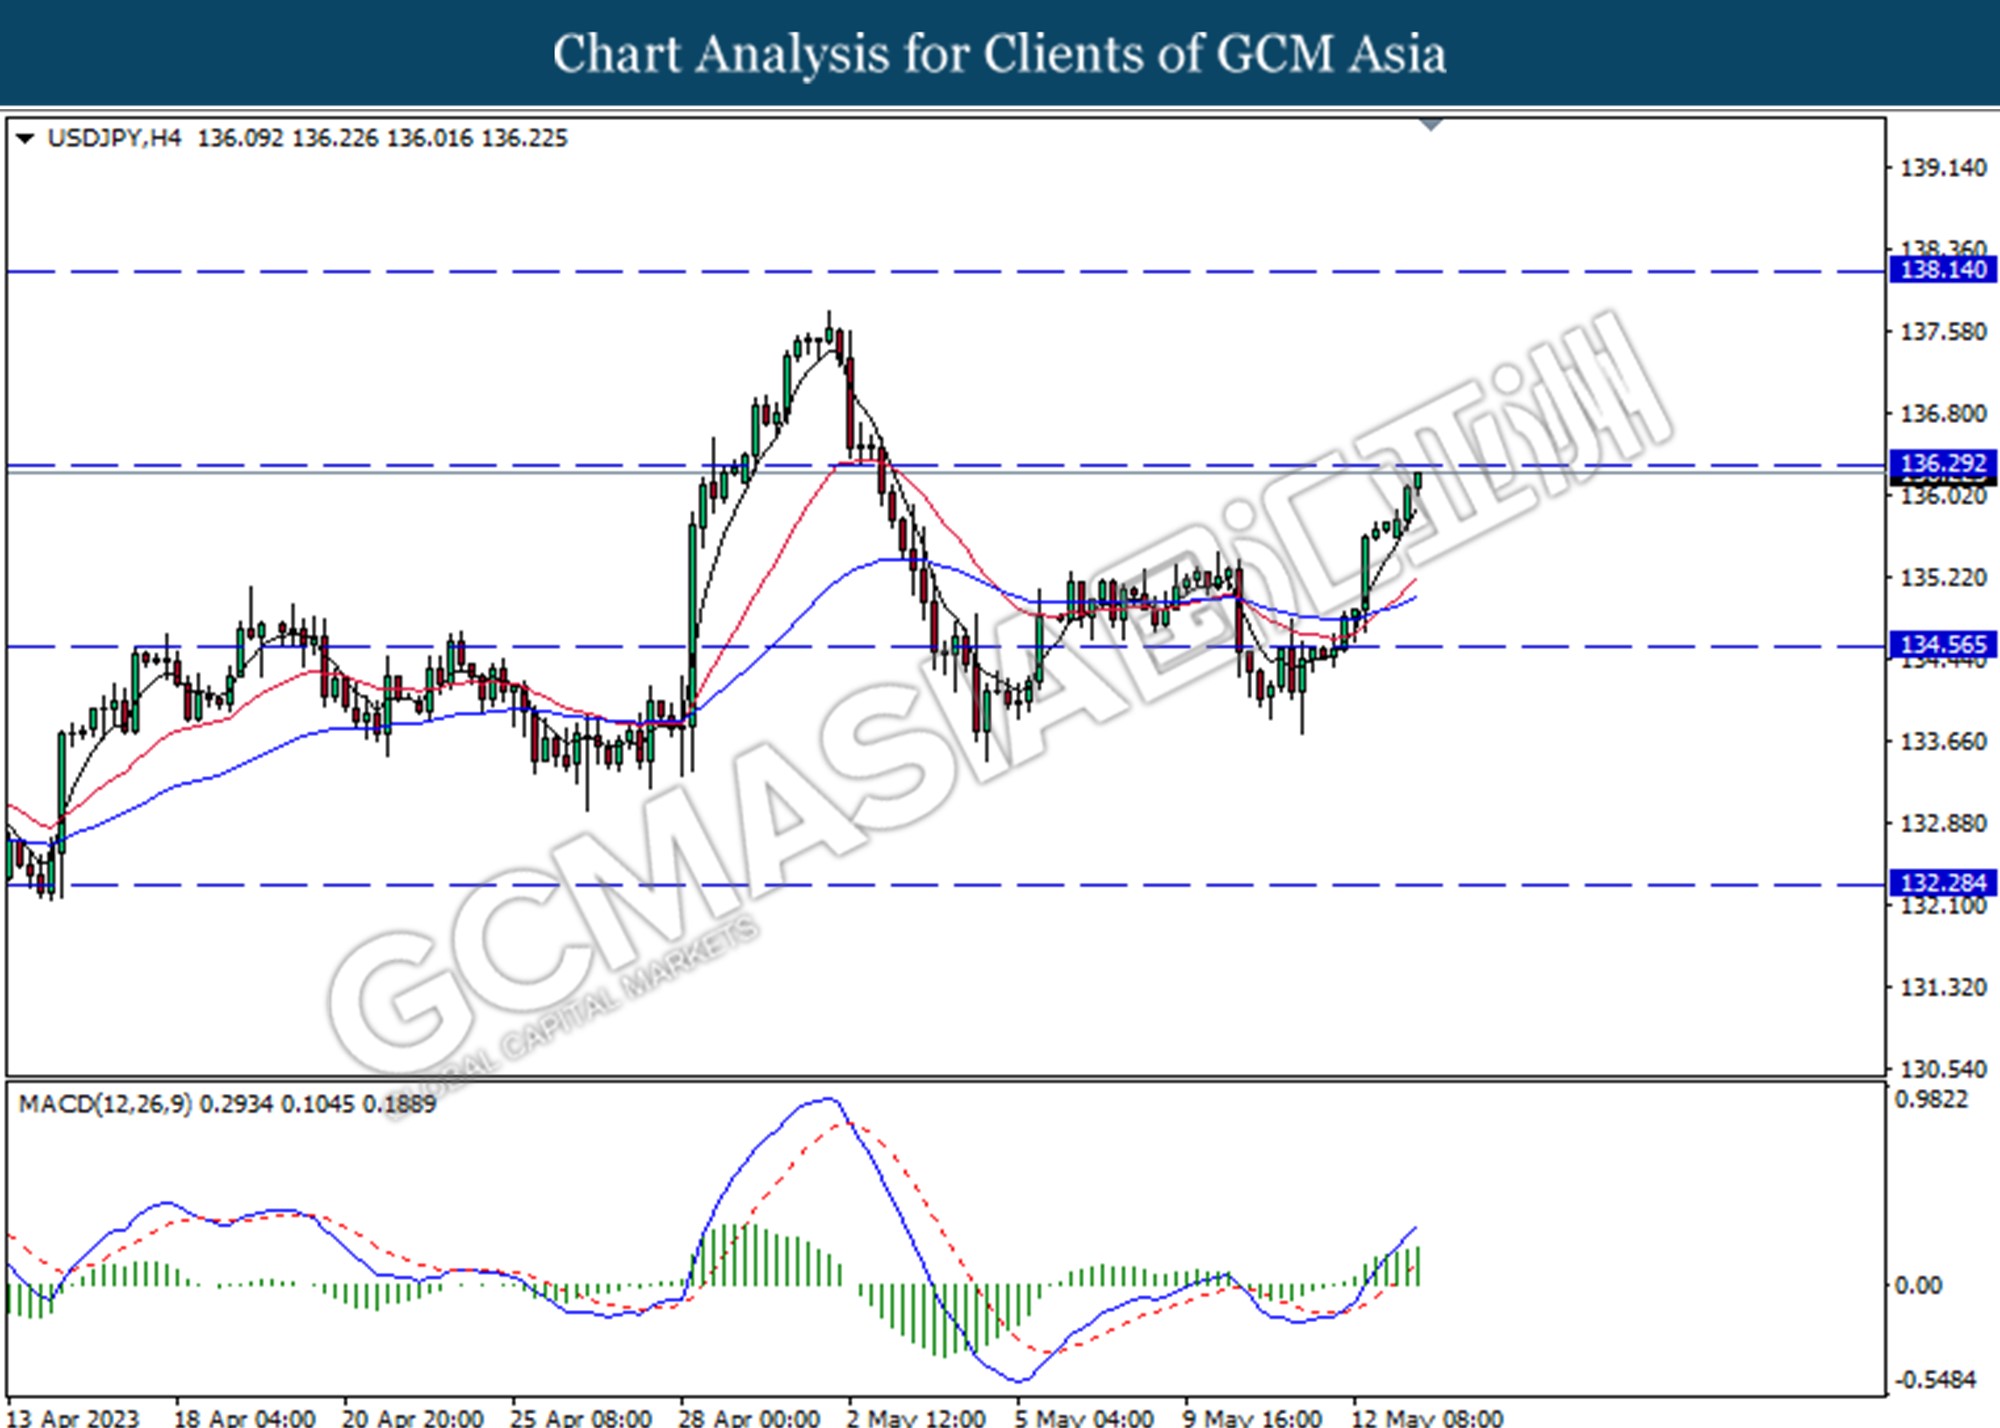This screenshot has height=1428, width=2000.
Task: Select the 134.565 price level label
Action: pos(1943,645)
